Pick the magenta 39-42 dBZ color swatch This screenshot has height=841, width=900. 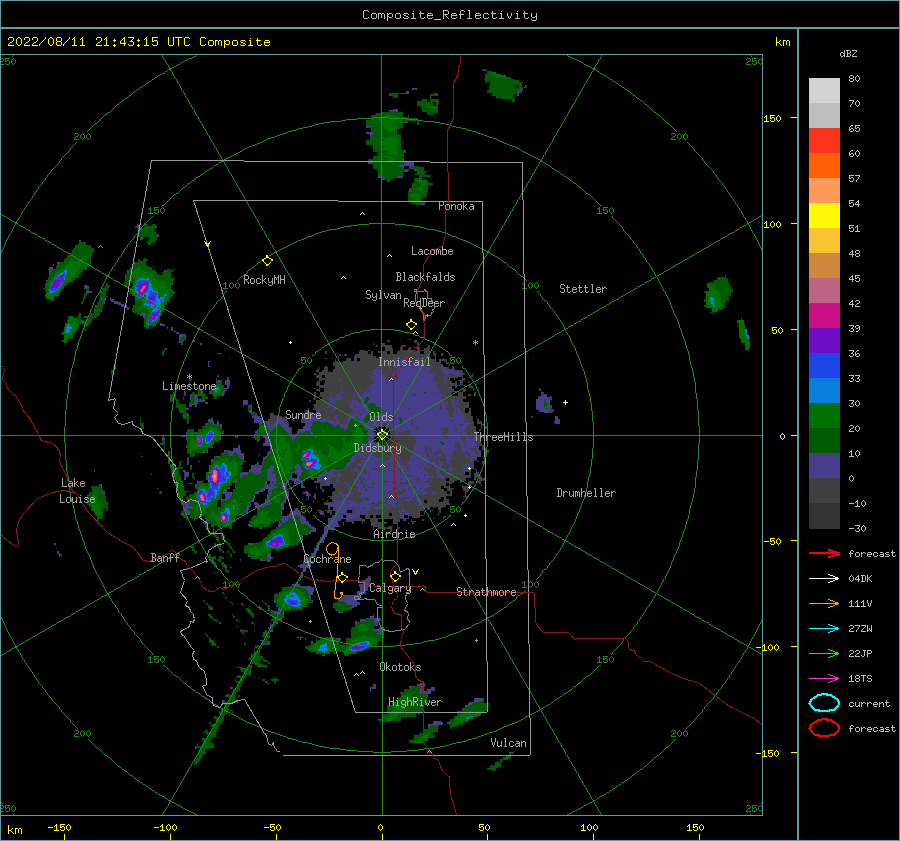point(824,316)
